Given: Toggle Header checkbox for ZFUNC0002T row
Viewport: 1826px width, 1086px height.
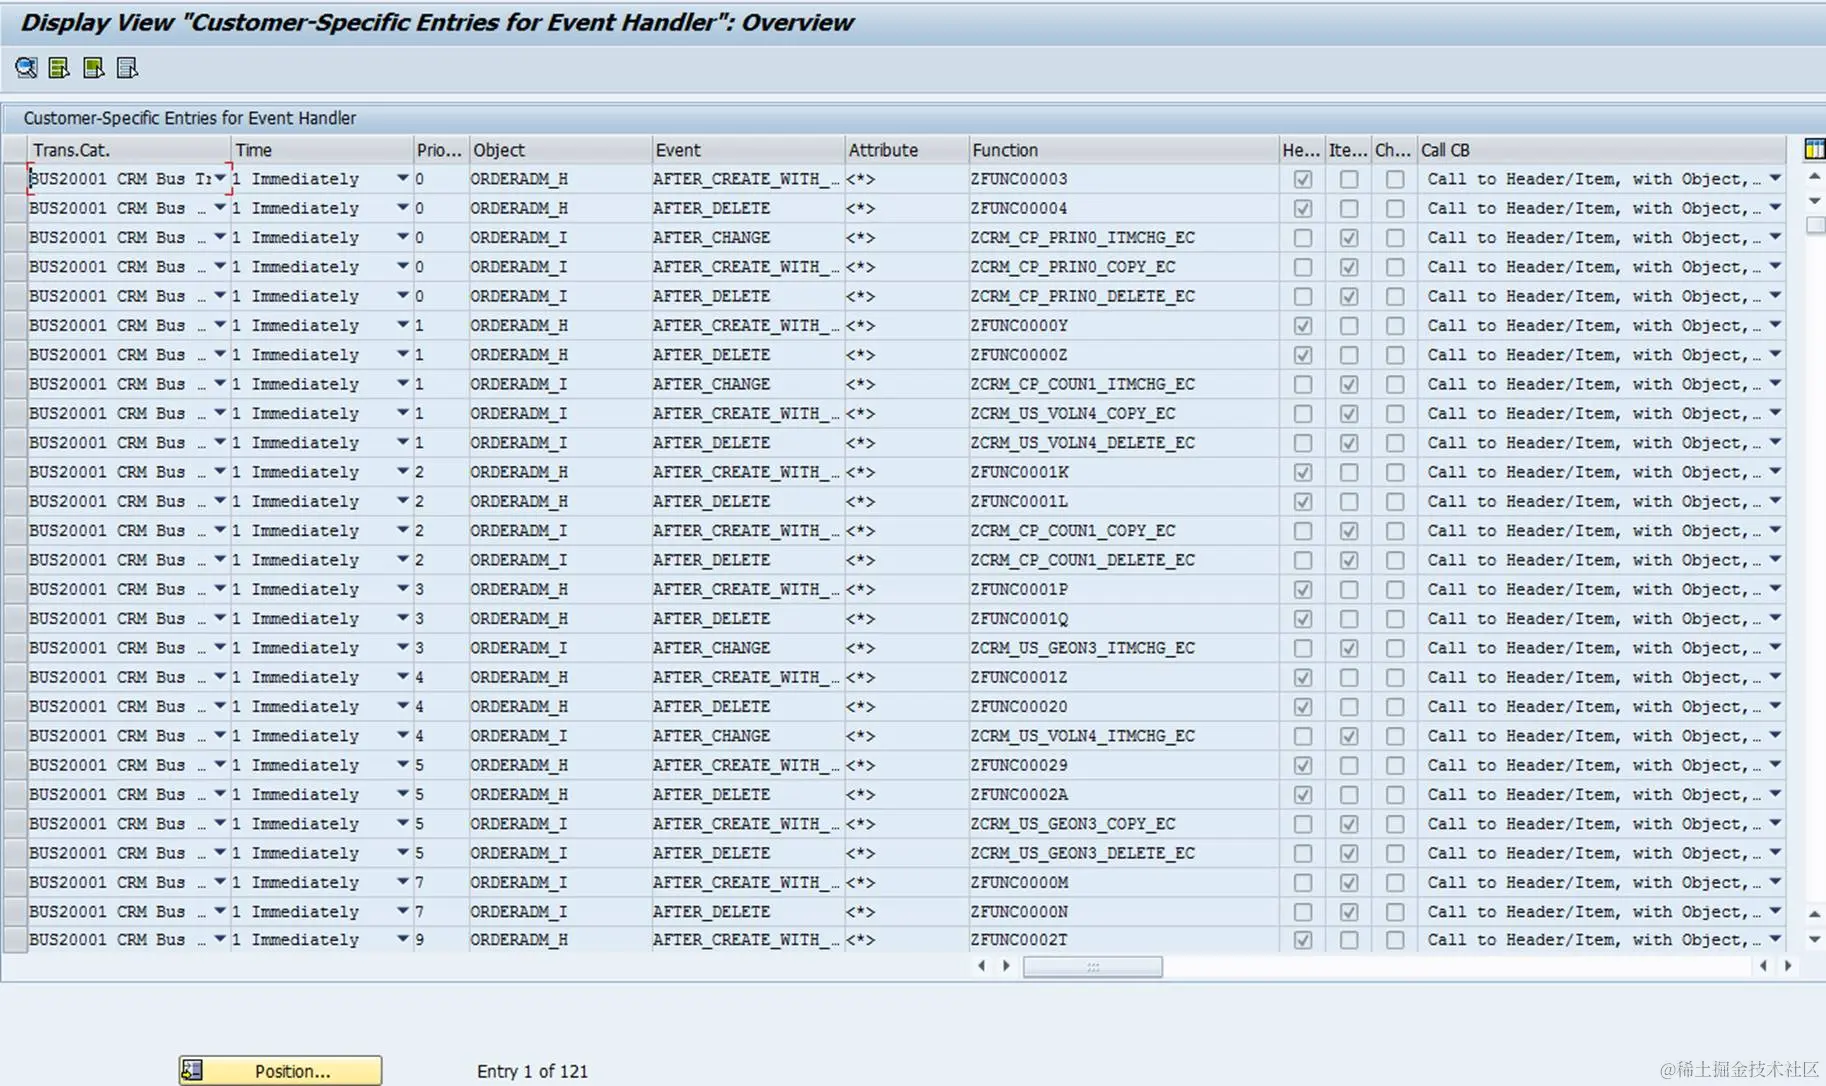Looking at the screenshot, I should (x=1302, y=940).
